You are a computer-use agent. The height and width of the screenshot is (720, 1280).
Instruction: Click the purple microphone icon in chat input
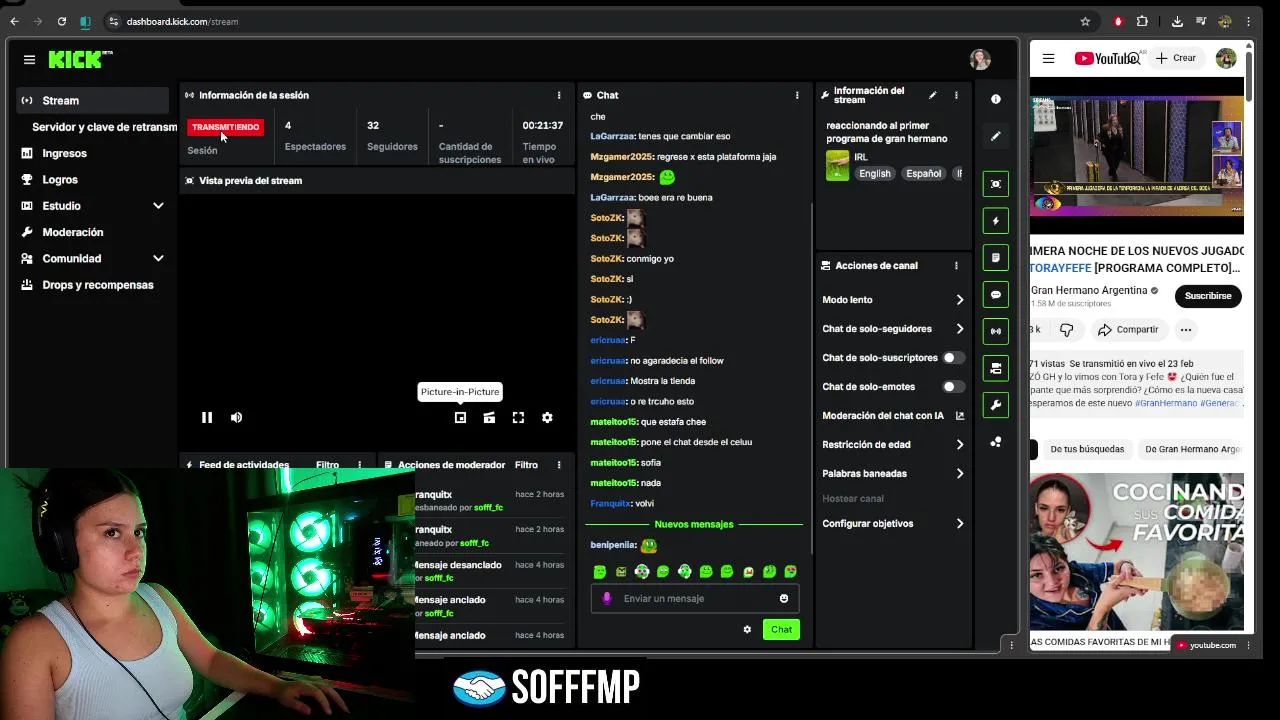point(607,599)
